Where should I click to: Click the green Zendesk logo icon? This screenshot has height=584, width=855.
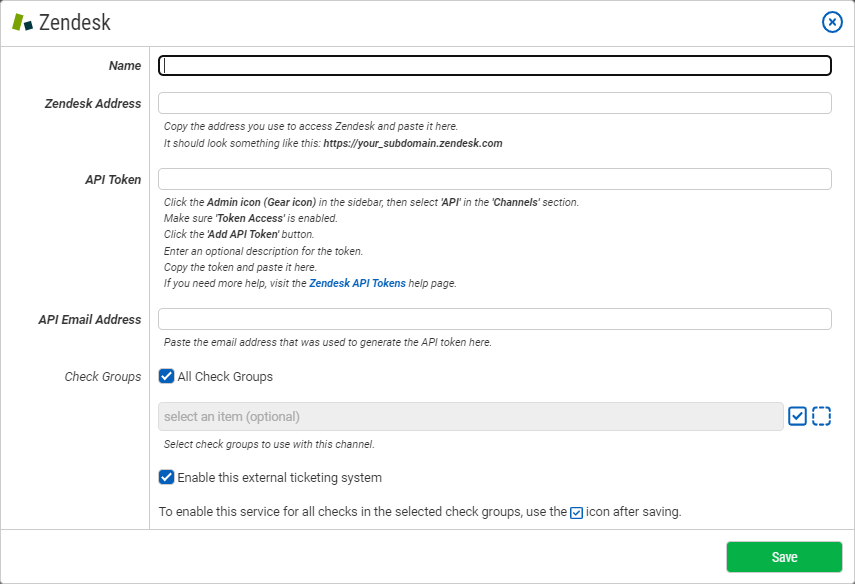22,22
